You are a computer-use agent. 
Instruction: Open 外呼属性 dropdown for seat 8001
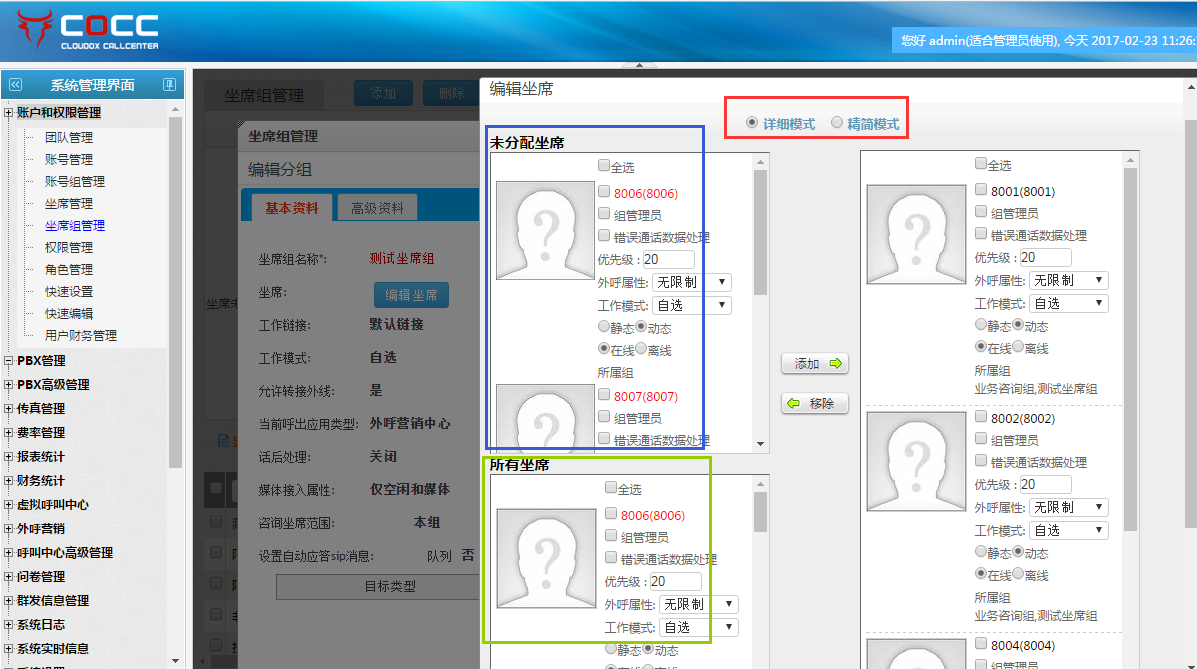tap(1069, 280)
